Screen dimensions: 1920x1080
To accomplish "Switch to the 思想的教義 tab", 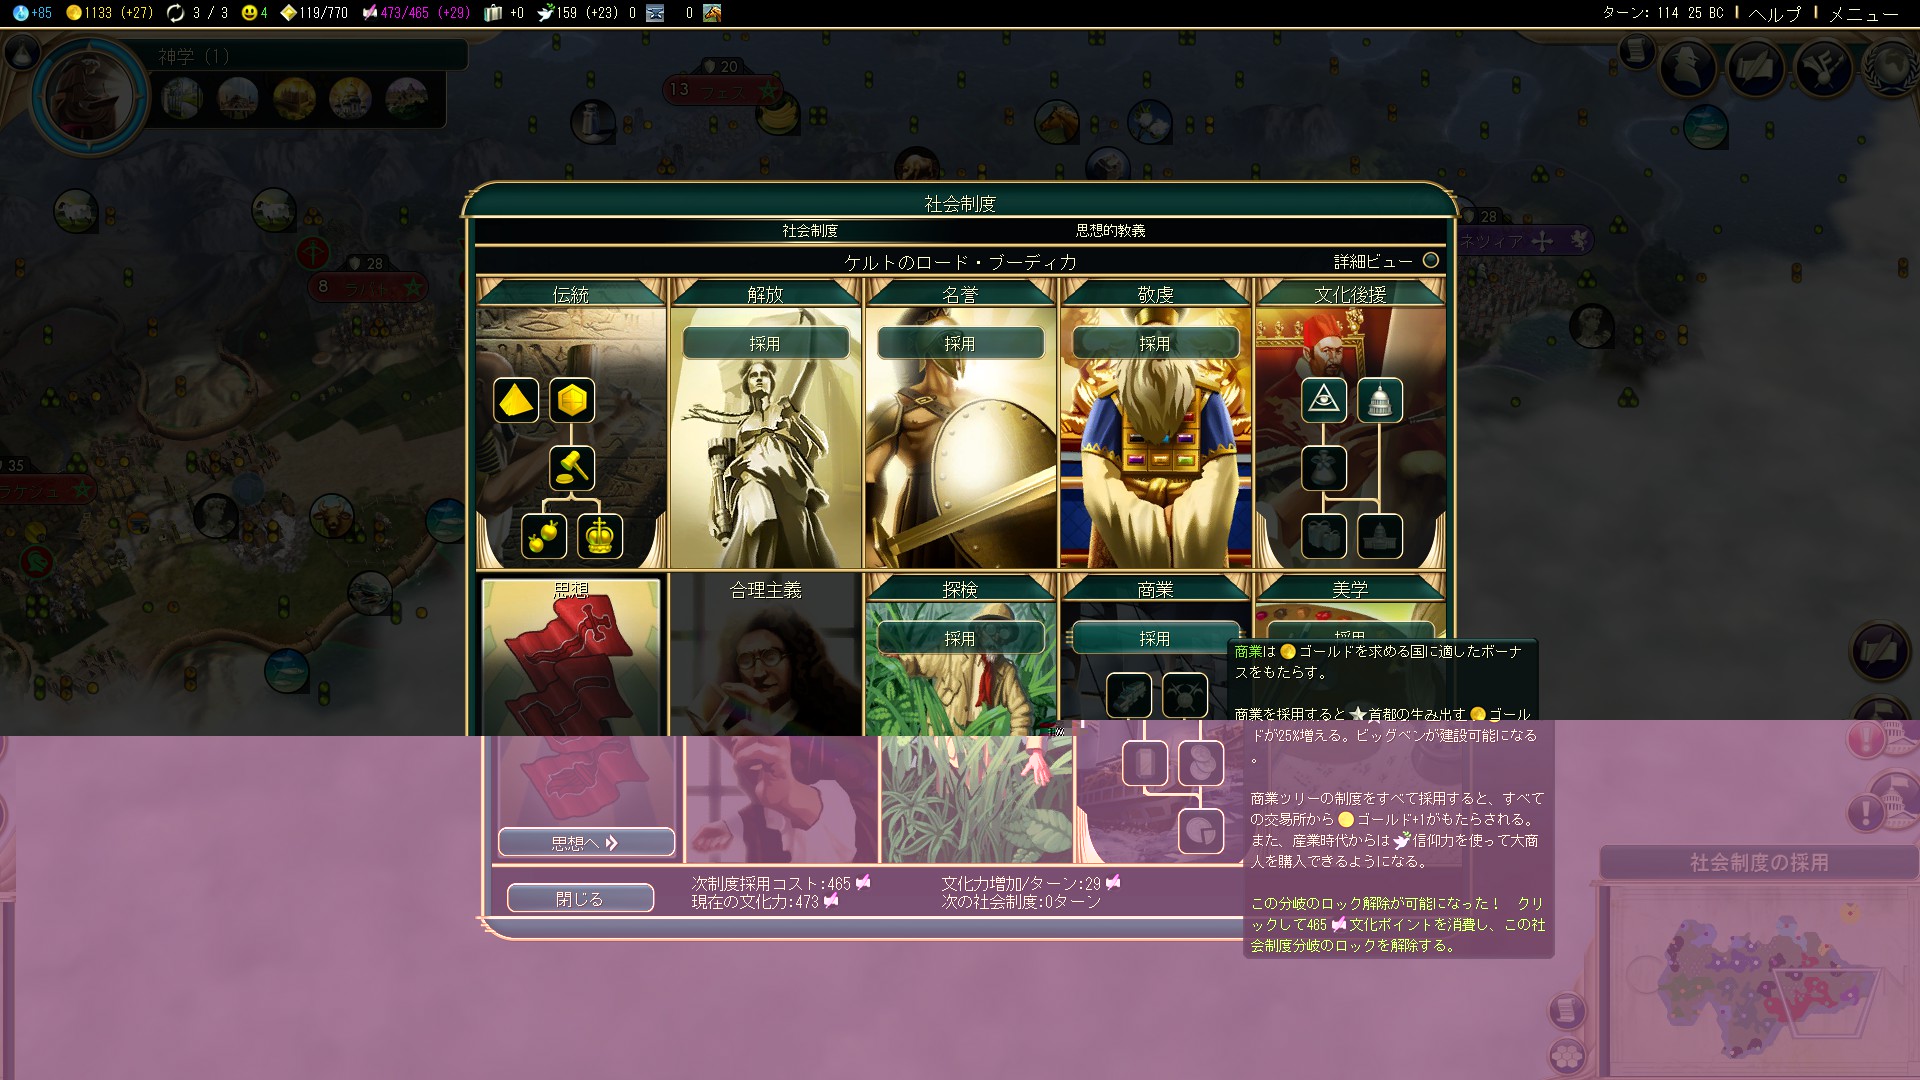I will coord(1110,231).
